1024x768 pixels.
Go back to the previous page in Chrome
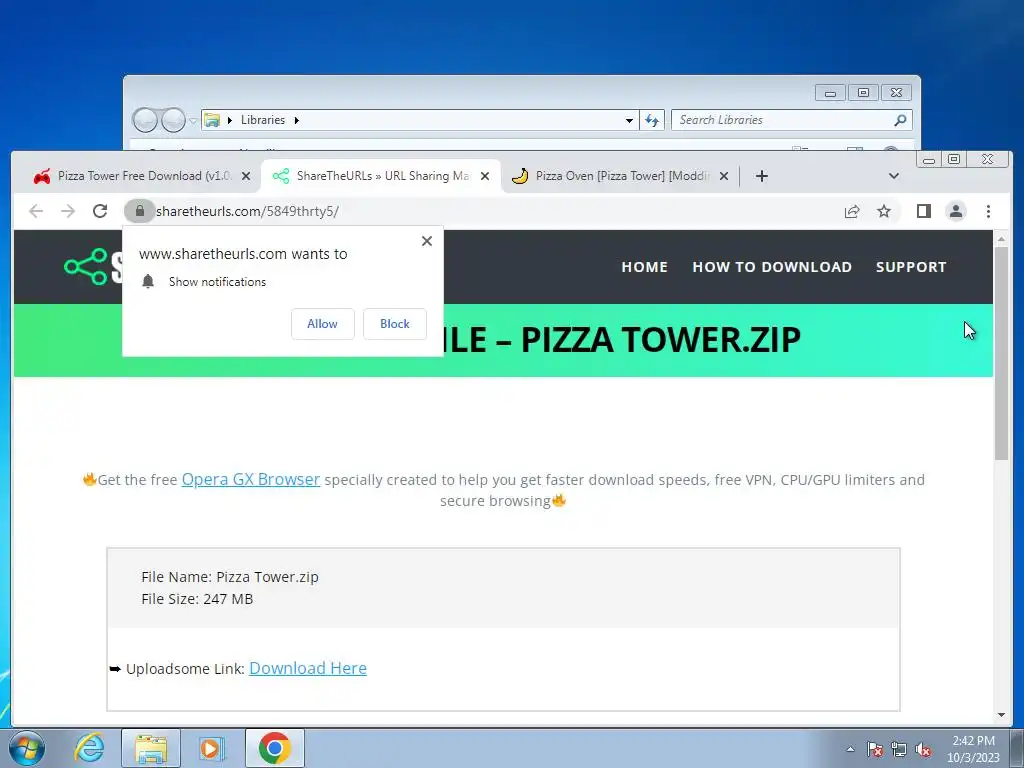pyautogui.click(x=36, y=211)
